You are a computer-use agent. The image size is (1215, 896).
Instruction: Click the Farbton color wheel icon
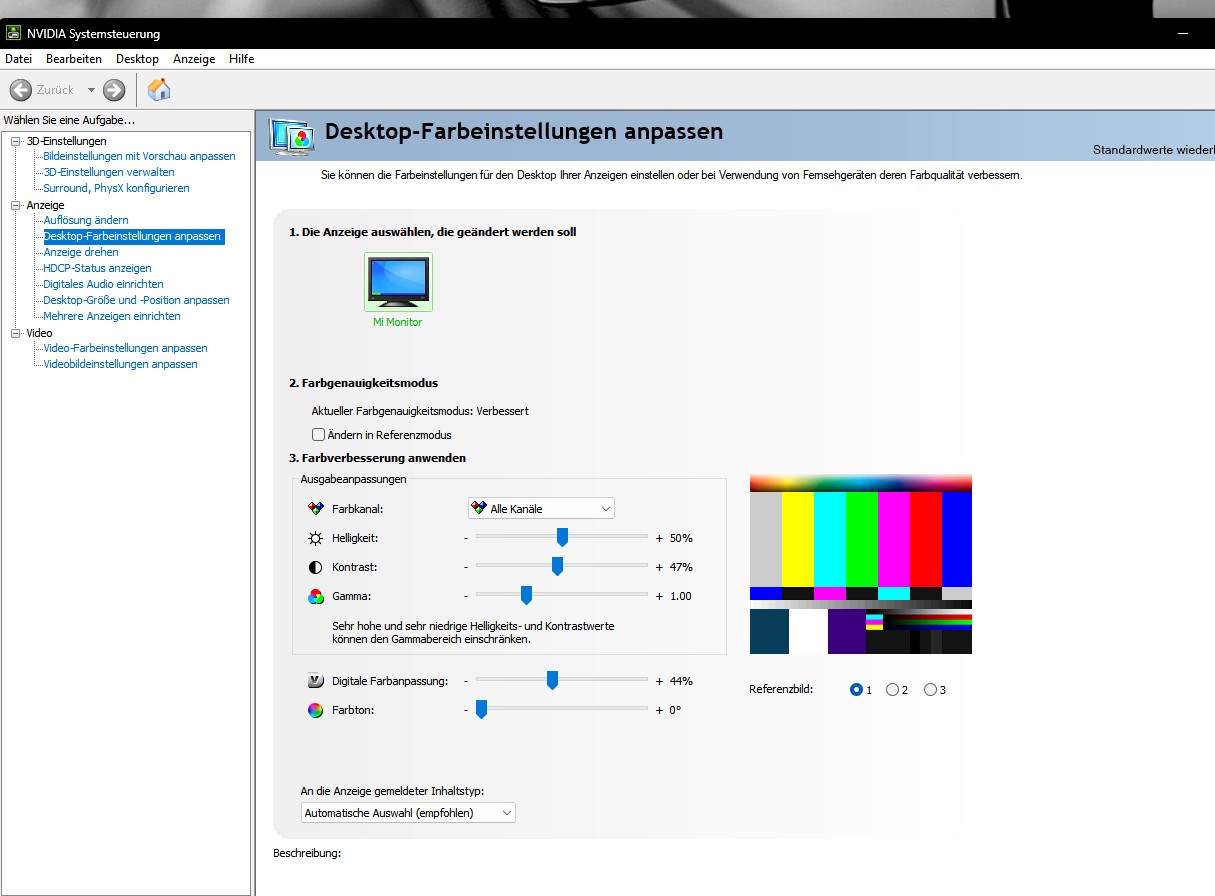pyautogui.click(x=316, y=710)
